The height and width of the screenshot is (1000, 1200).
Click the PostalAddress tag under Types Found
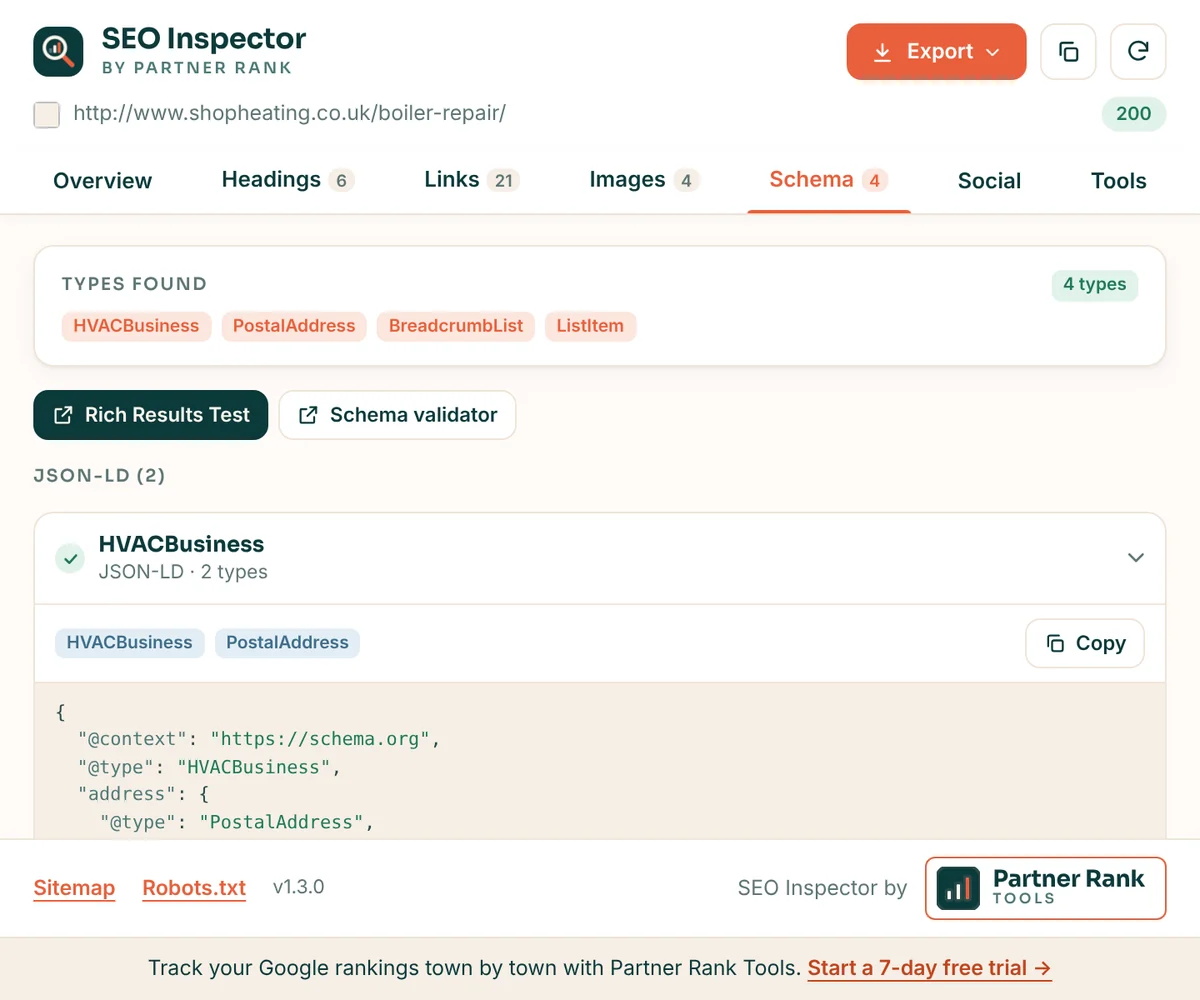(294, 326)
